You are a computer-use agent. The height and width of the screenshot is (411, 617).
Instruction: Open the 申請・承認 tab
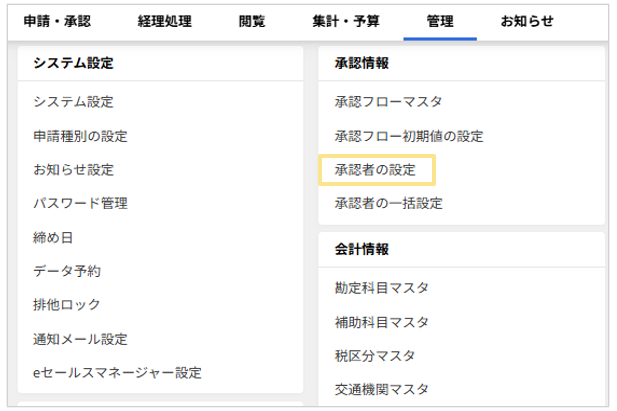tap(59, 21)
